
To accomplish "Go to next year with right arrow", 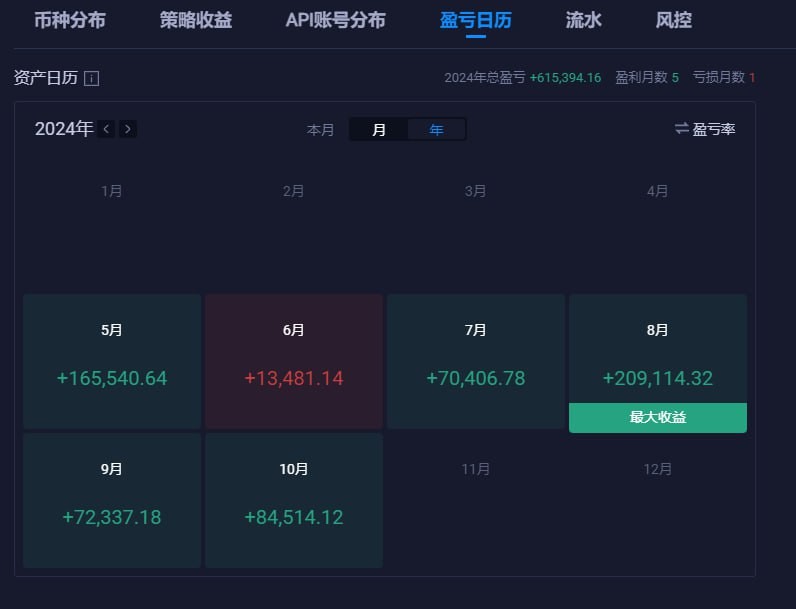I will pyautogui.click(x=128, y=129).
